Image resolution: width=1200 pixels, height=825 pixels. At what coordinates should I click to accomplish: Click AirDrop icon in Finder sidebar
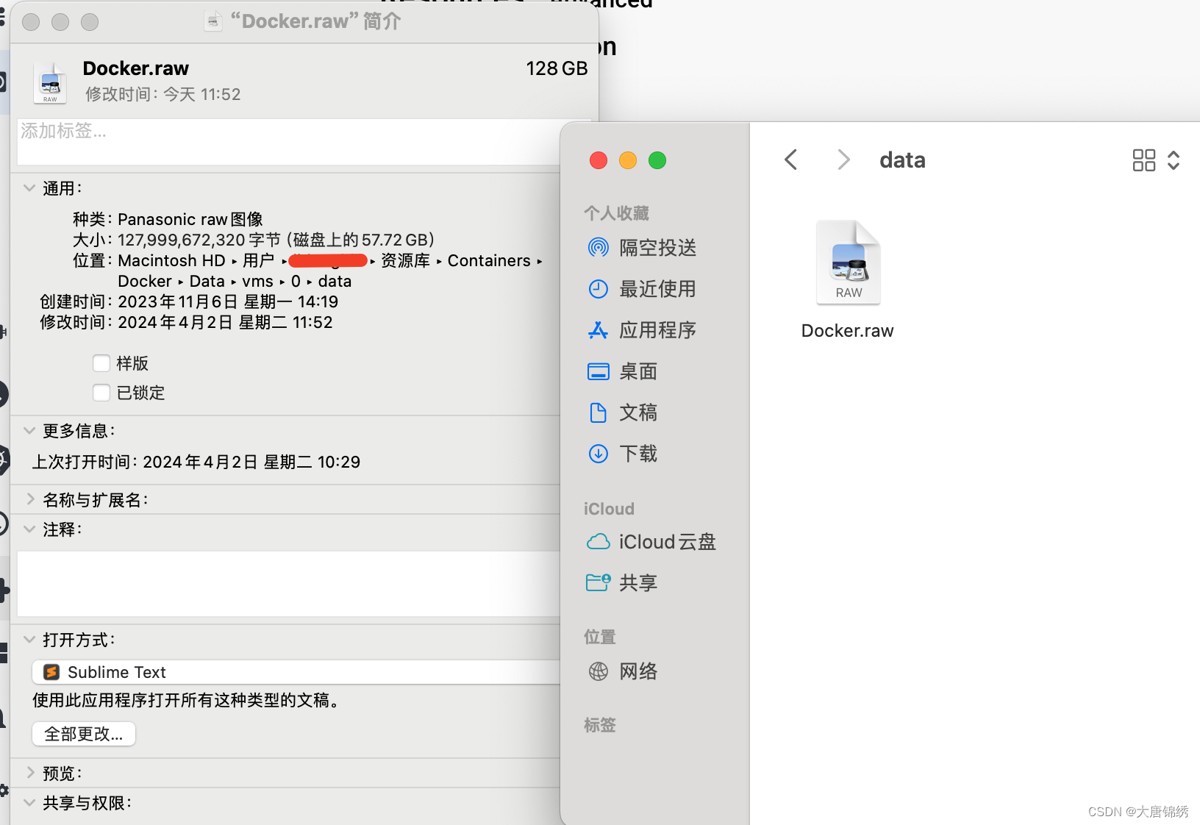point(598,248)
